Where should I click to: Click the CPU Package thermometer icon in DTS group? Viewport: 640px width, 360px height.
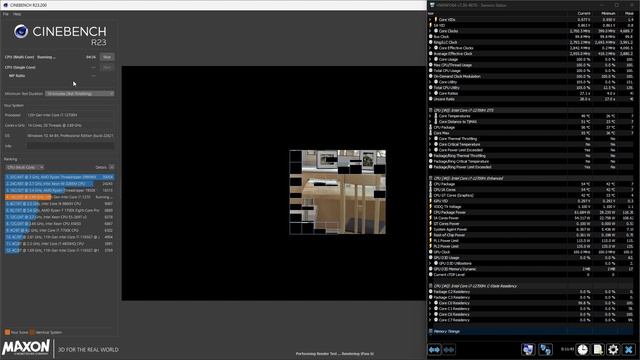coord(431,127)
